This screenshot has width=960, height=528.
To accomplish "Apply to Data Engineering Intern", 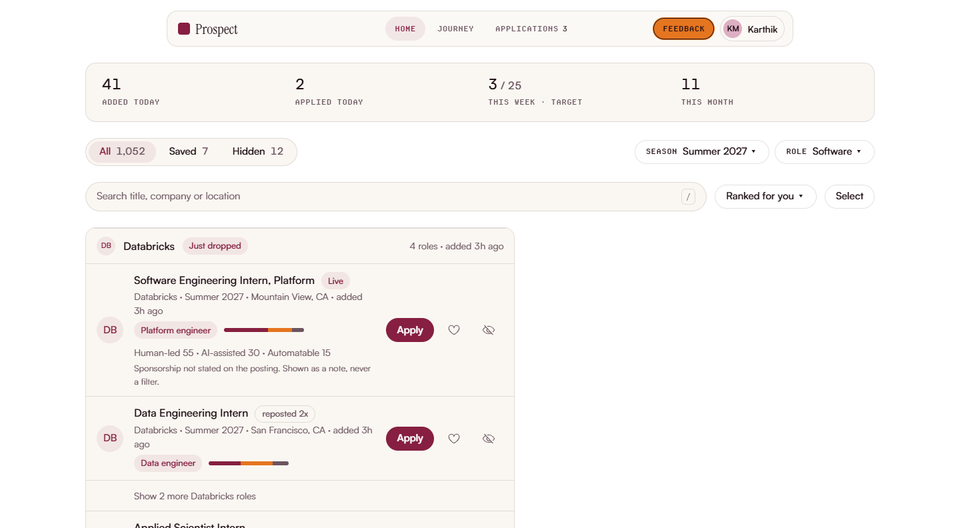I will click(410, 439).
